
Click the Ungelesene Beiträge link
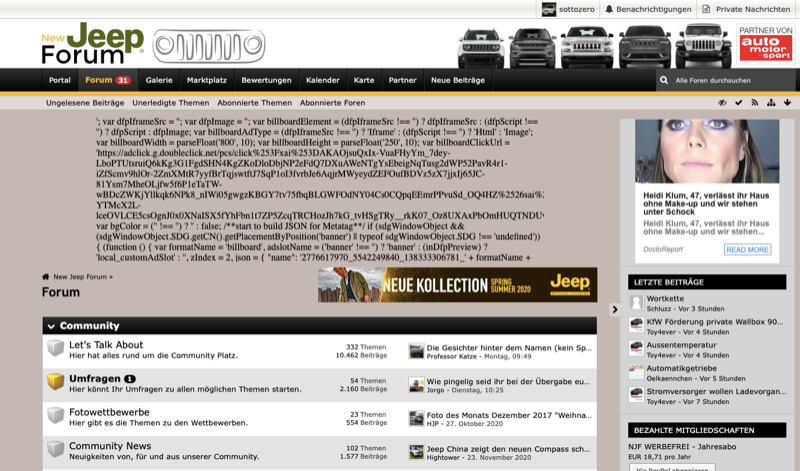(x=84, y=103)
